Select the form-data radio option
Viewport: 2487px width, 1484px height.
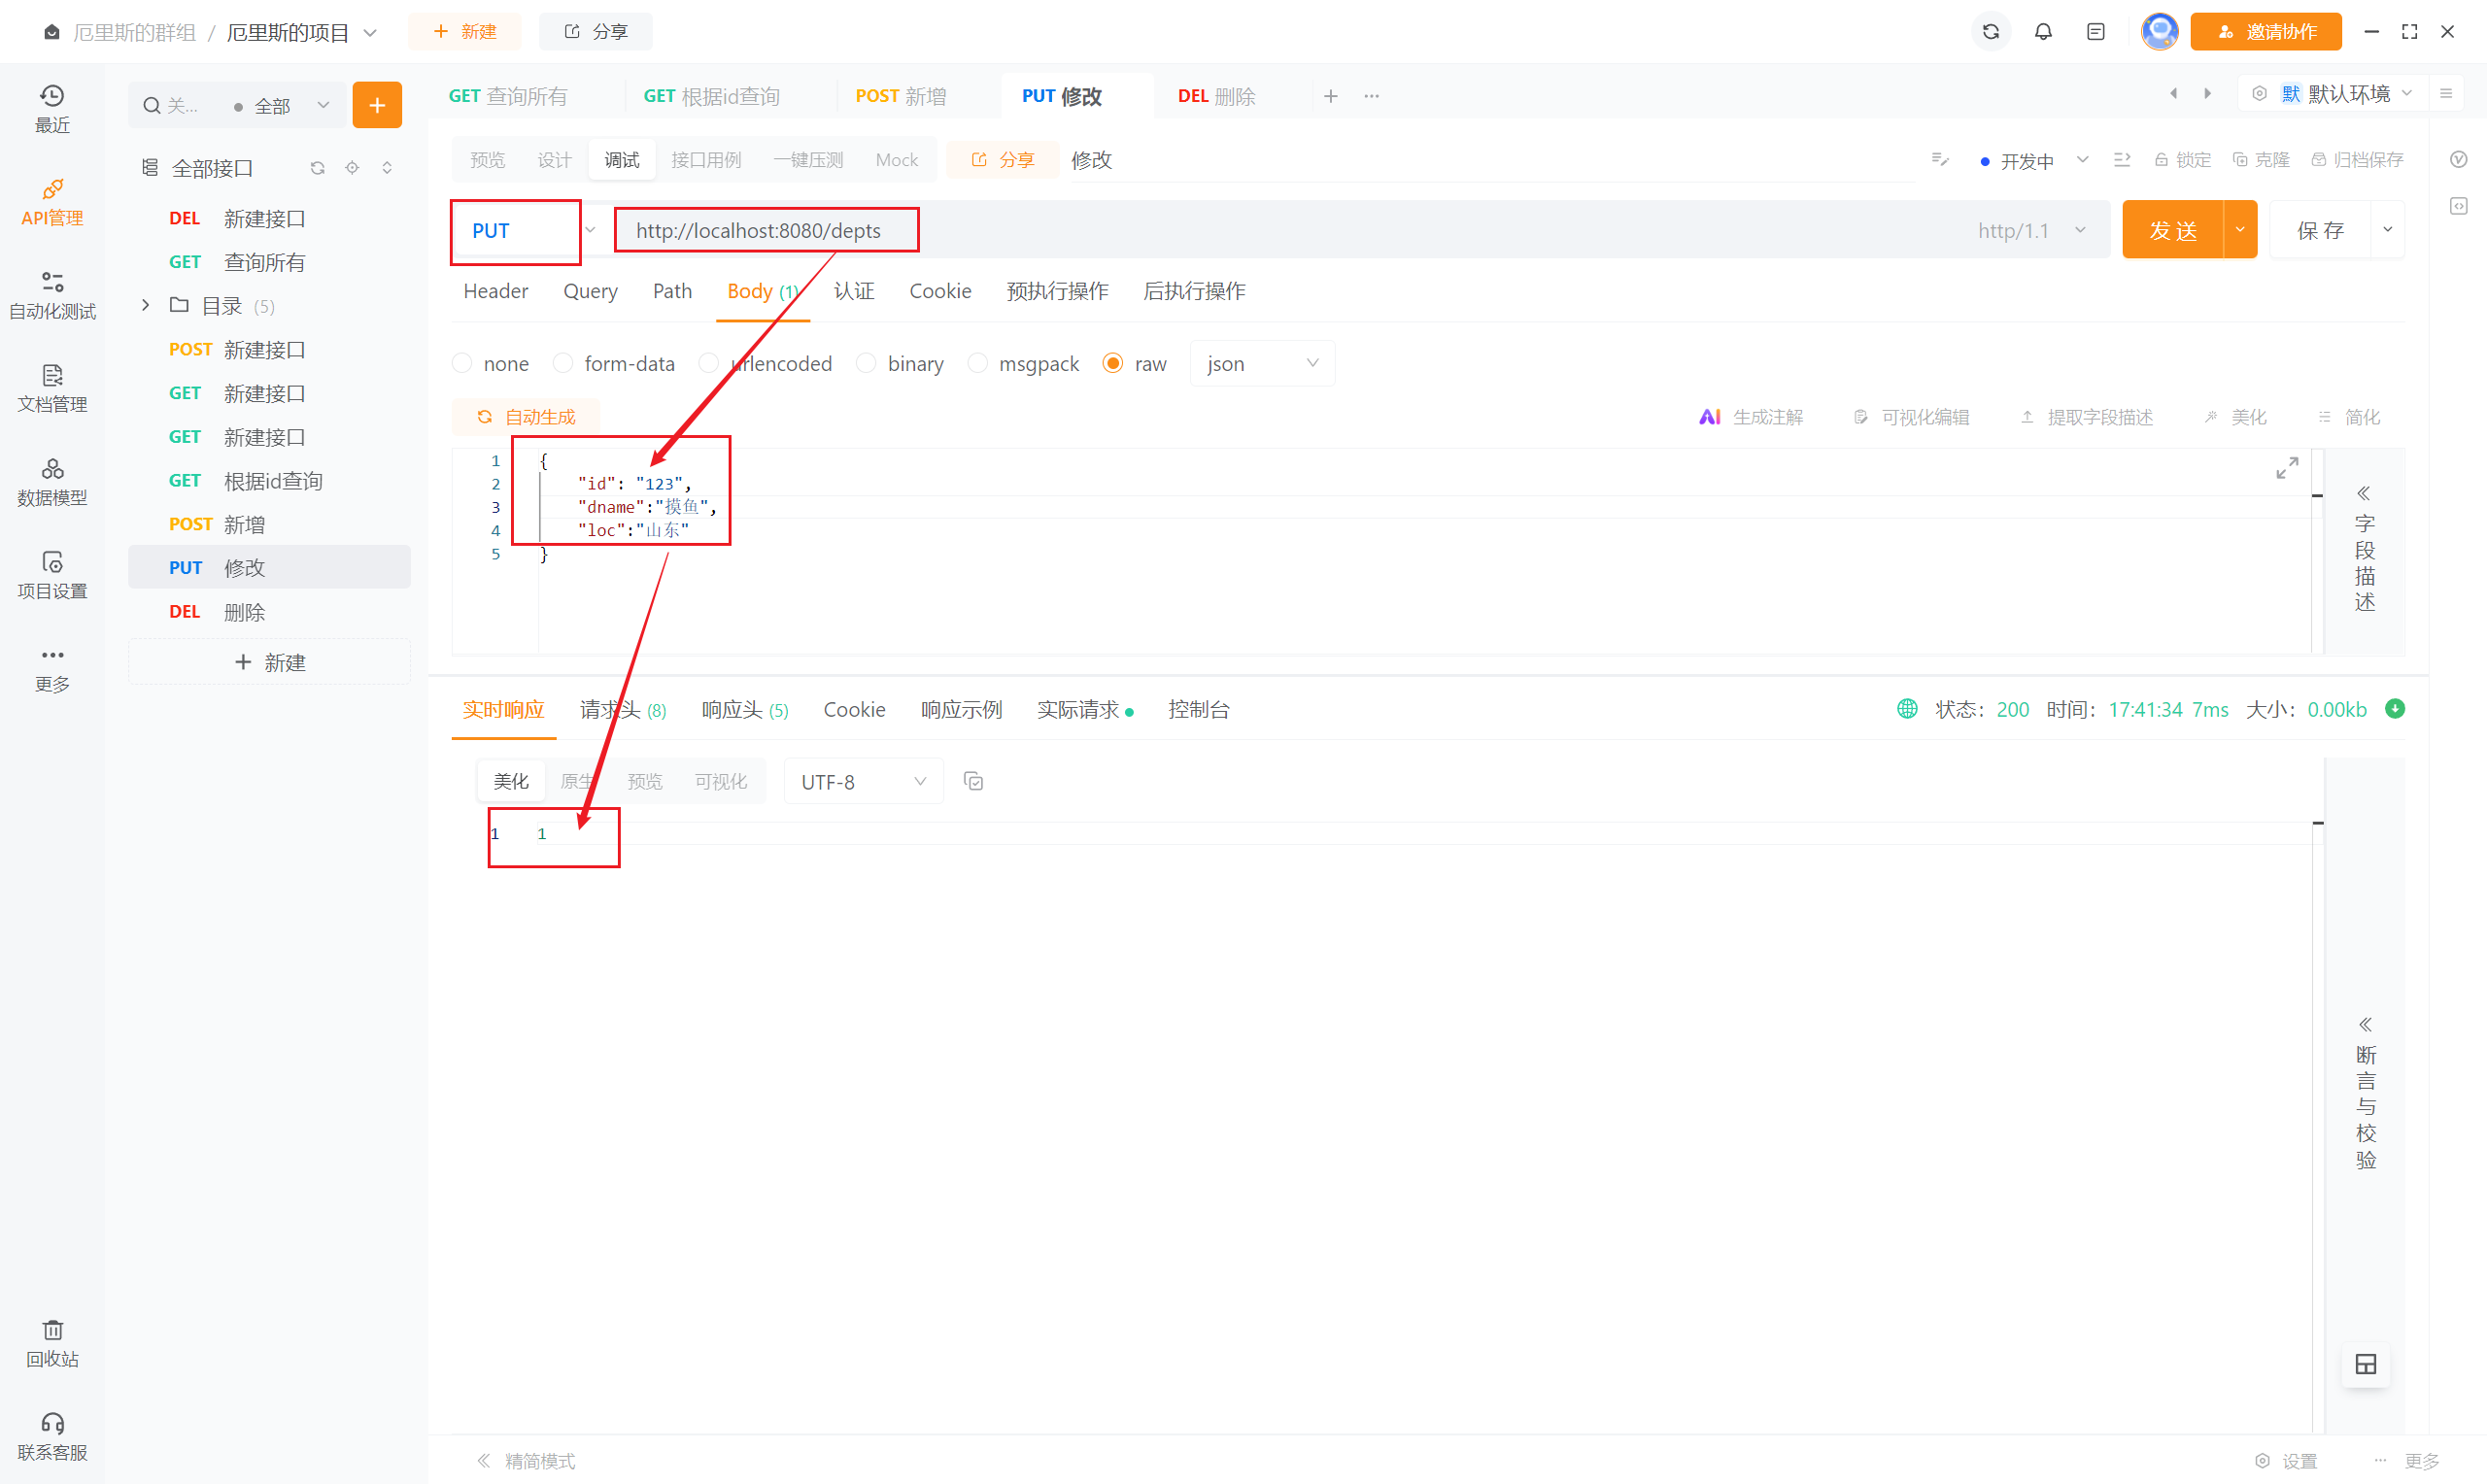[563, 364]
